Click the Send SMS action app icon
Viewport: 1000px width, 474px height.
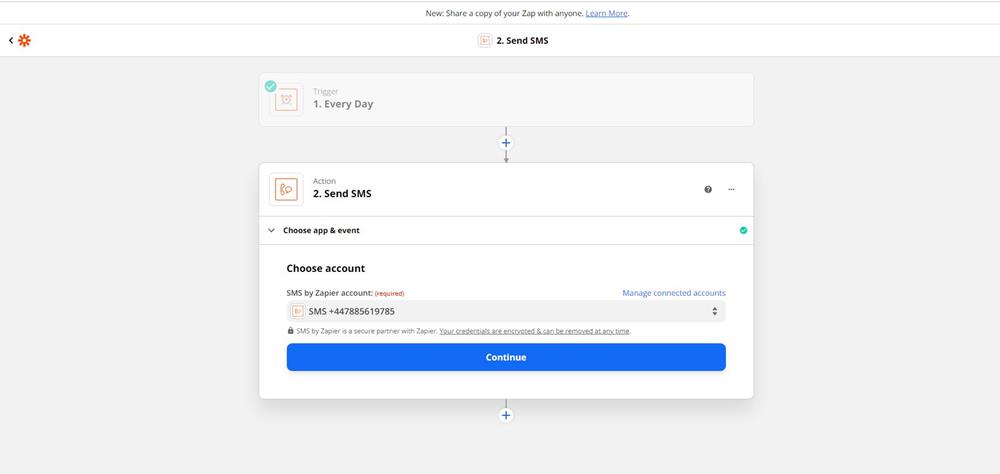pos(286,189)
